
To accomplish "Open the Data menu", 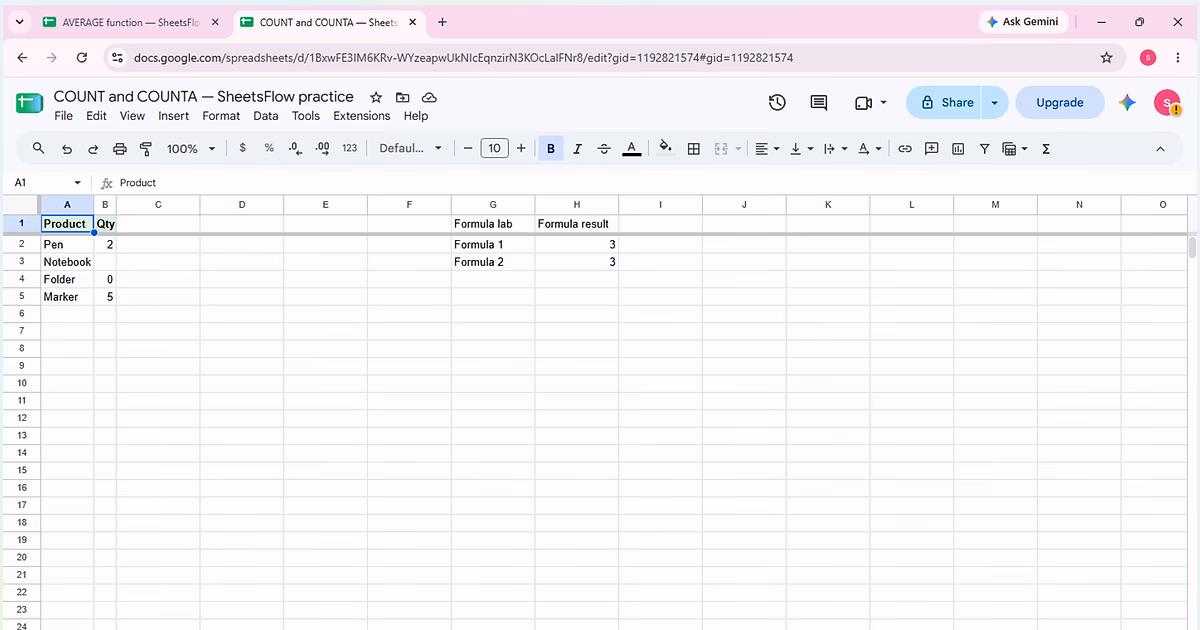I will coord(266,116).
